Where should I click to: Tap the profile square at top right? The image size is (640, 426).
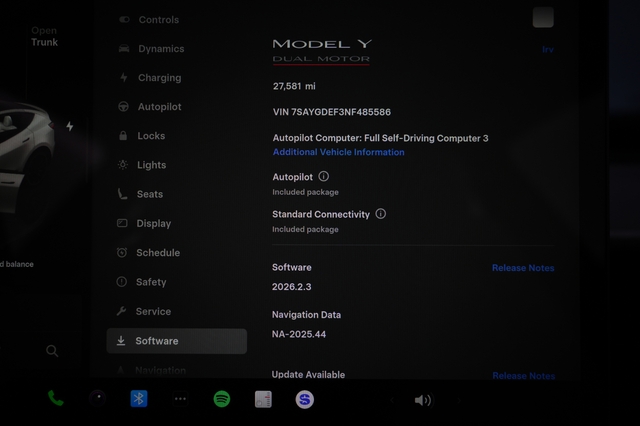click(543, 18)
